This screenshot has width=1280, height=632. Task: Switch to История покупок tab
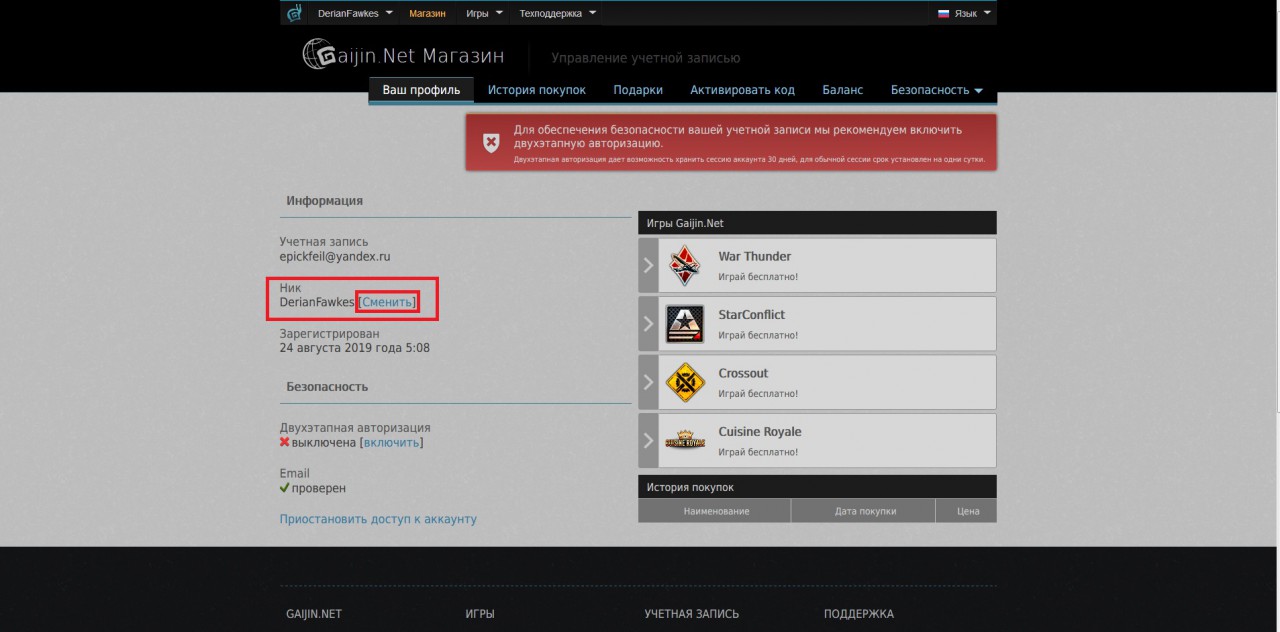(x=537, y=90)
